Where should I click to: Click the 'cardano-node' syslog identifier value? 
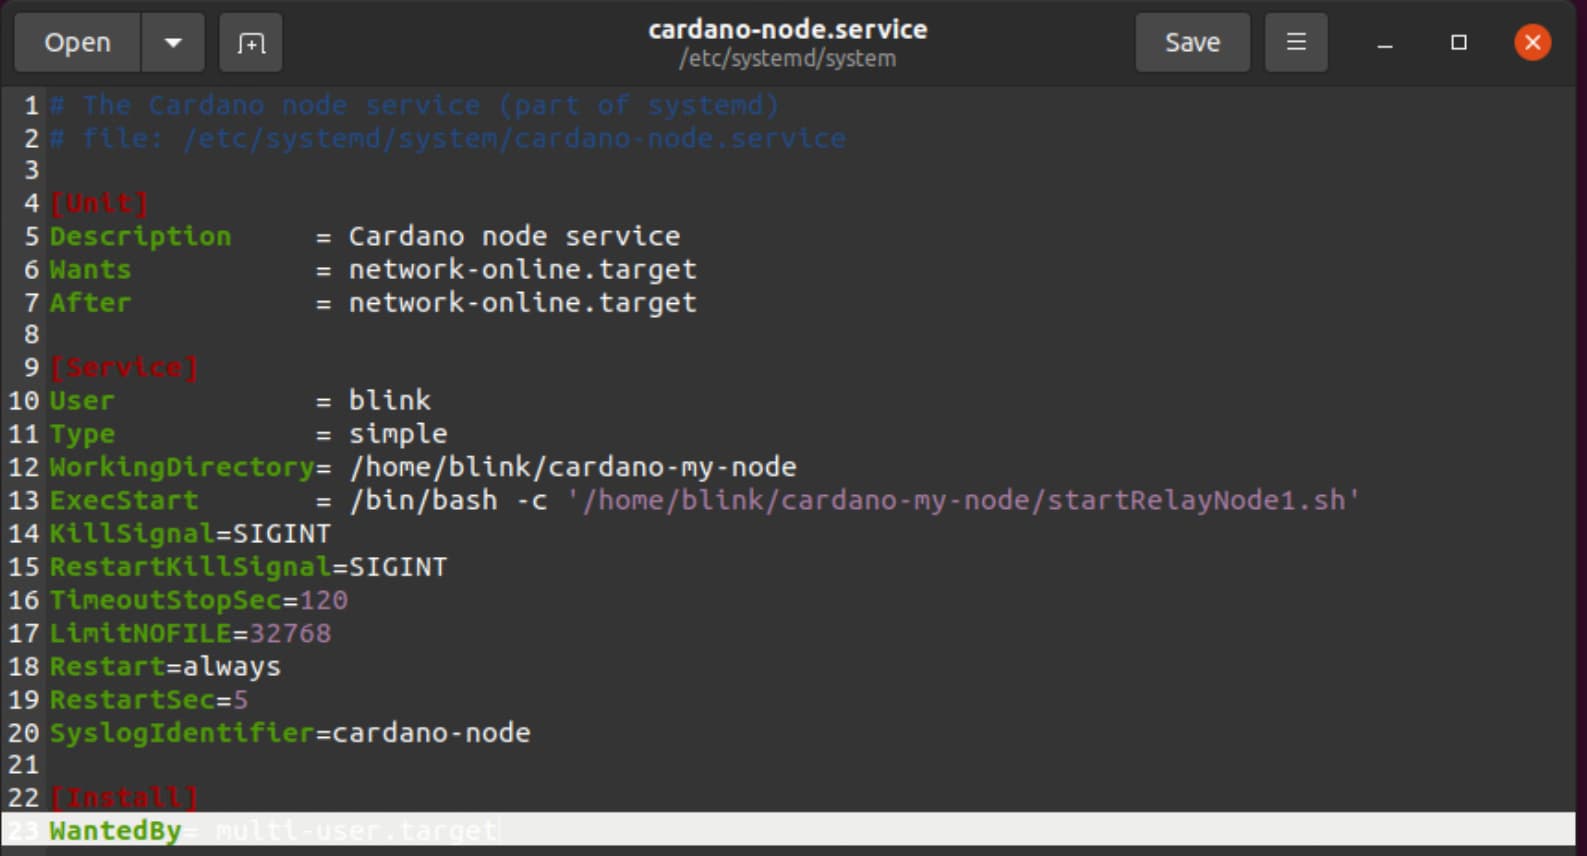431,733
